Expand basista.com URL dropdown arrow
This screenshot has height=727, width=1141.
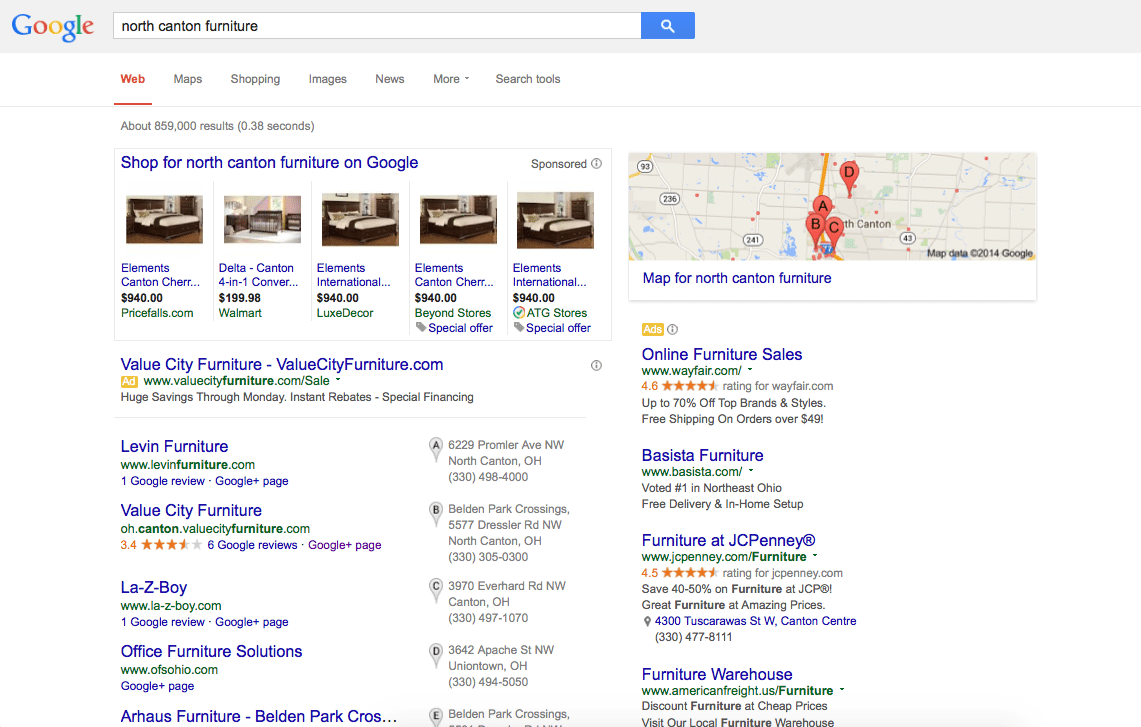[x=751, y=471]
